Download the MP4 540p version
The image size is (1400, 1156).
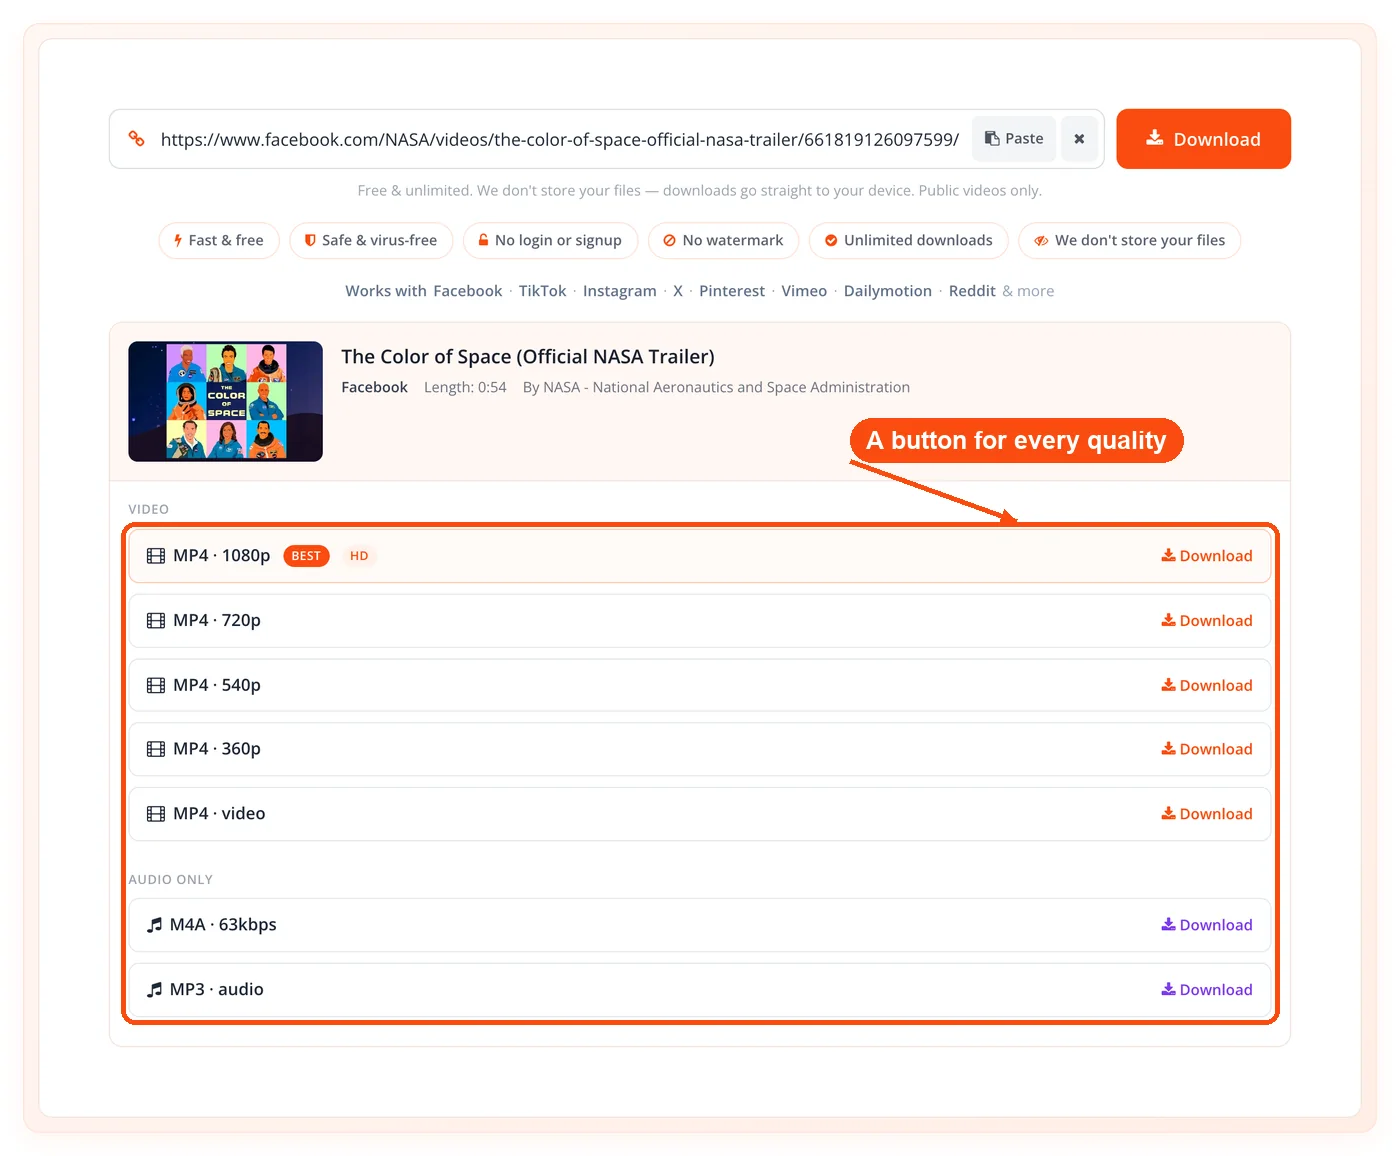1207,685
